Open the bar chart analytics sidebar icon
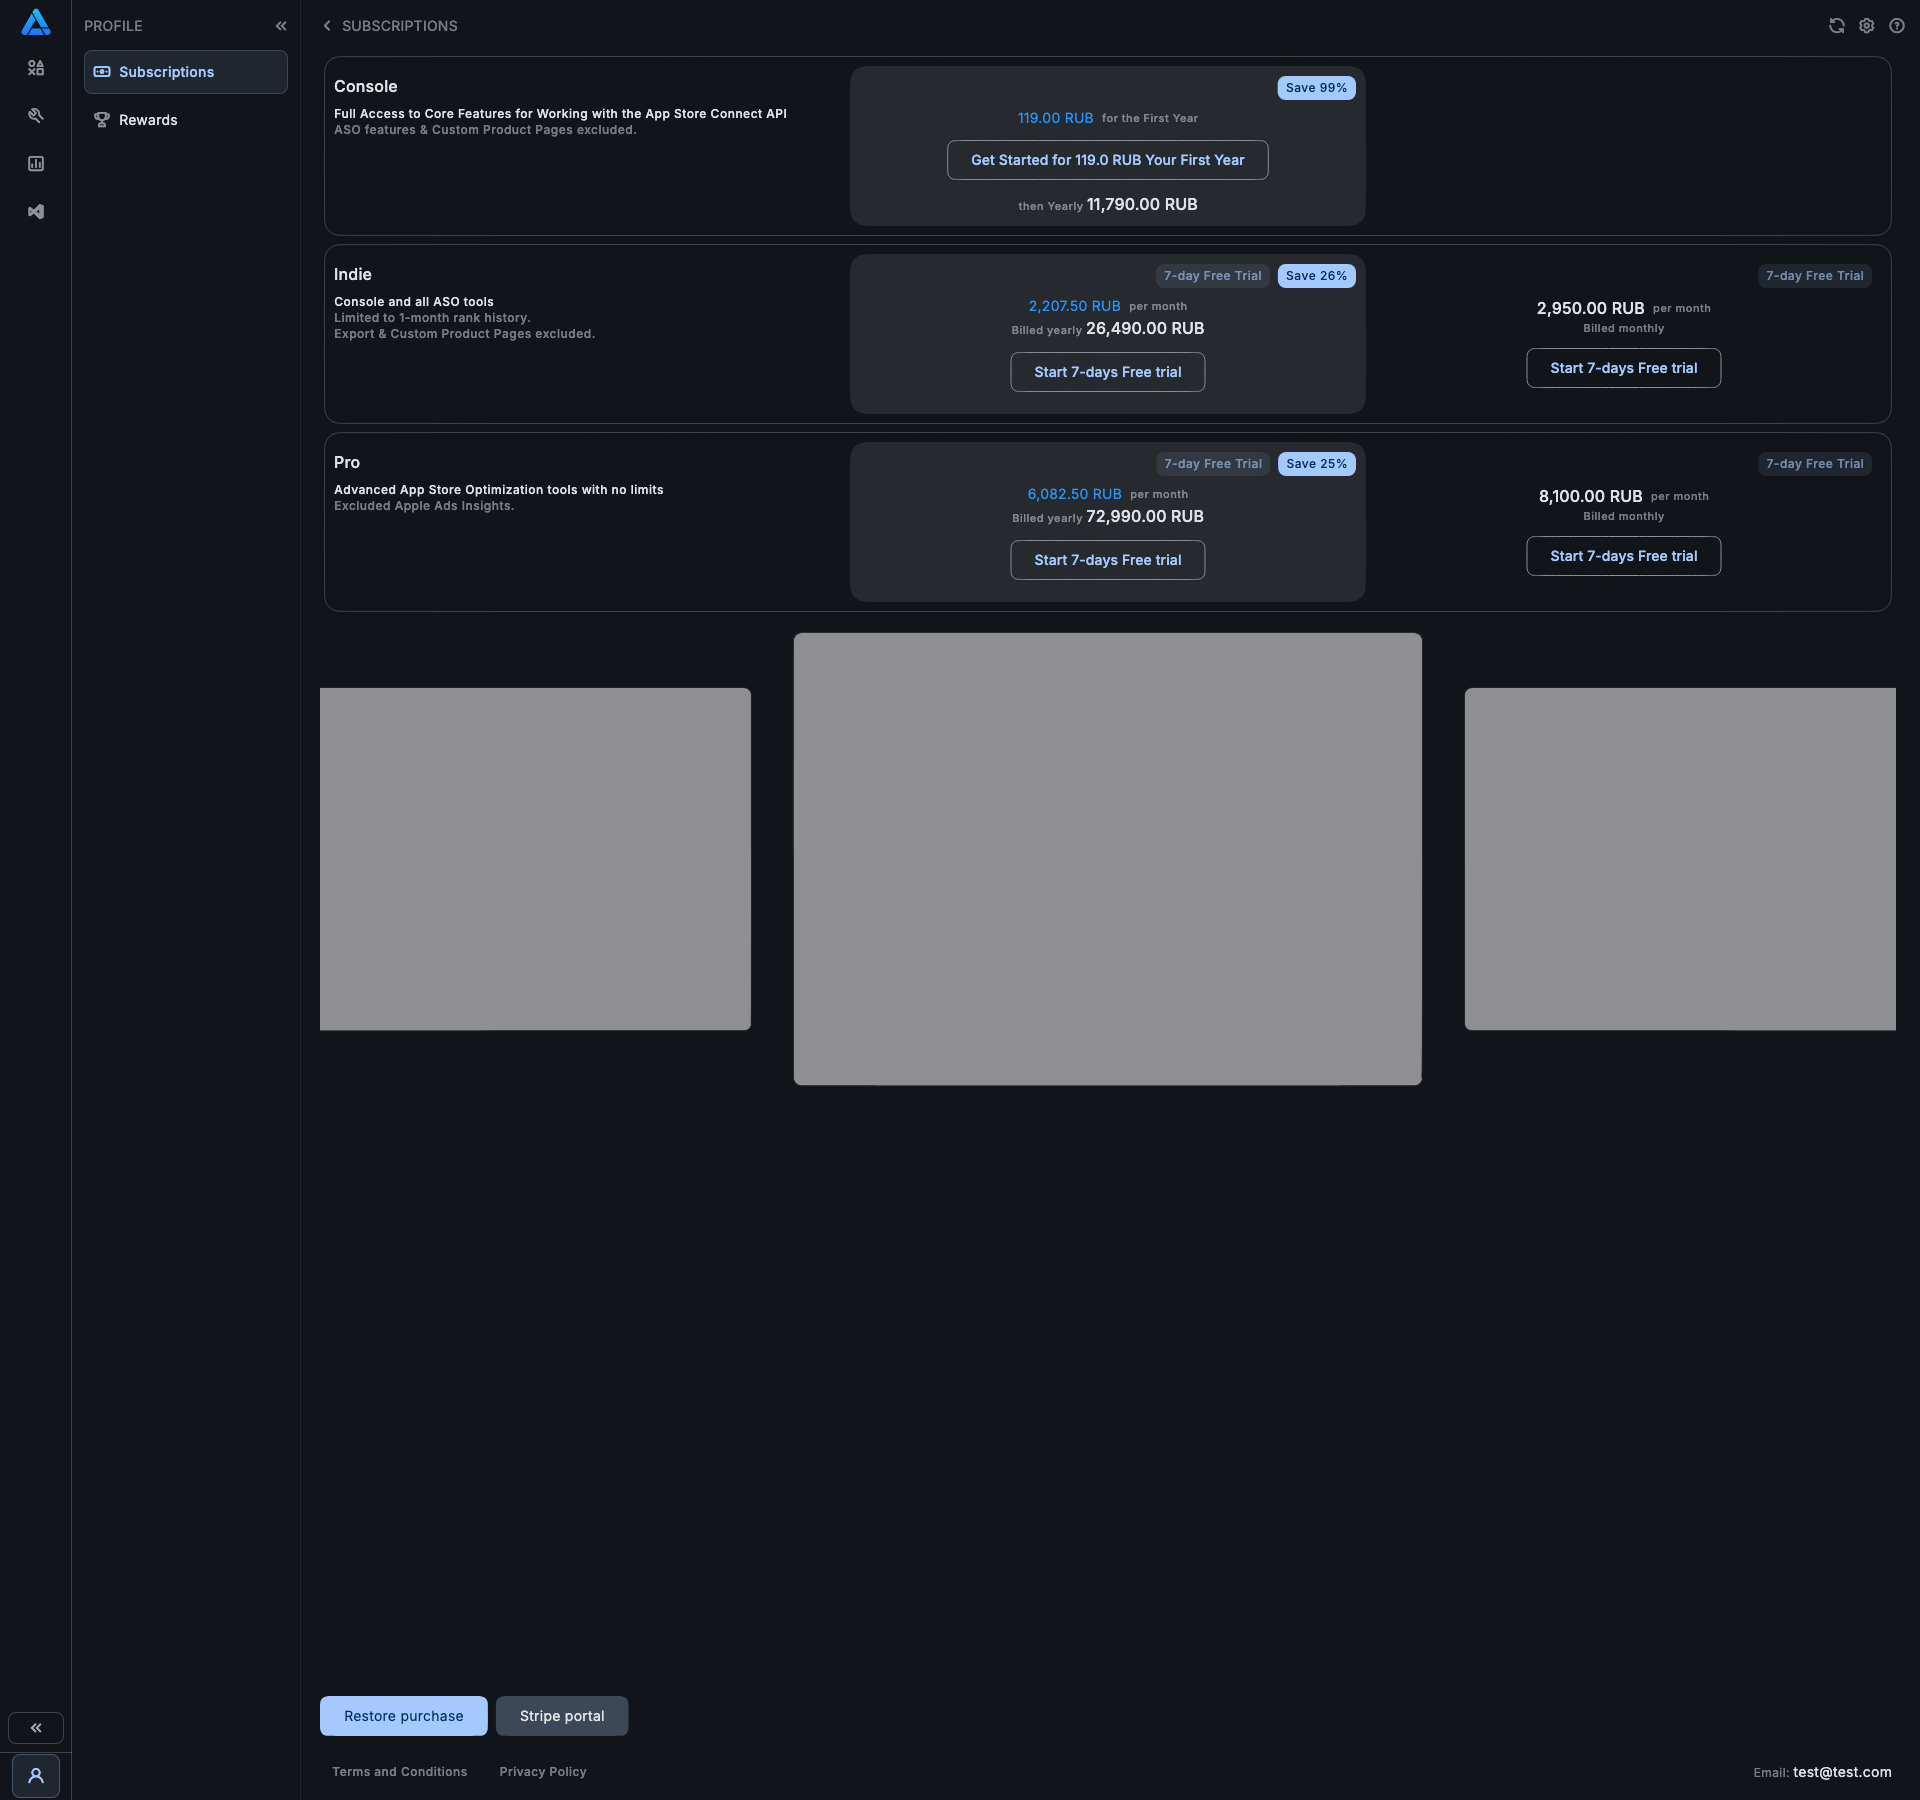1920x1800 pixels. tap(36, 164)
